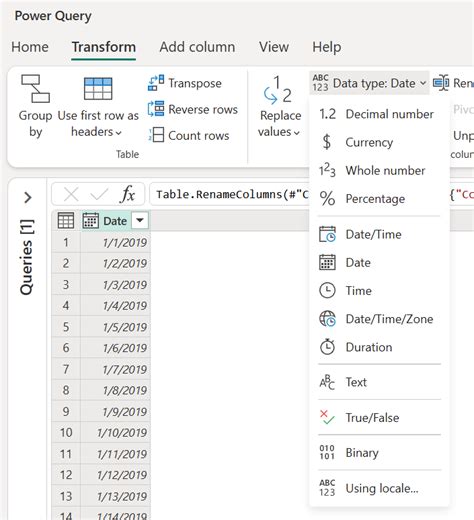Collapse the Data type: Date dropdown

pyautogui.click(x=369, y=83)
